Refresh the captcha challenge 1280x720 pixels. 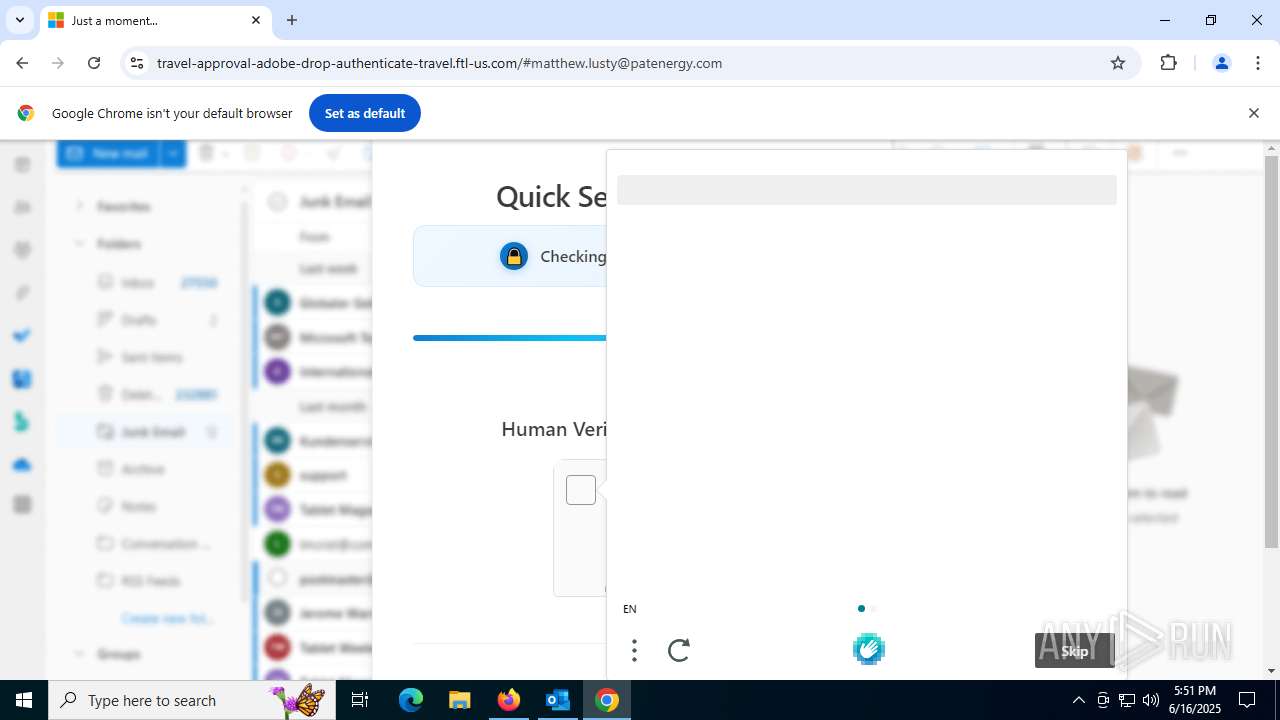click(679, 651)
